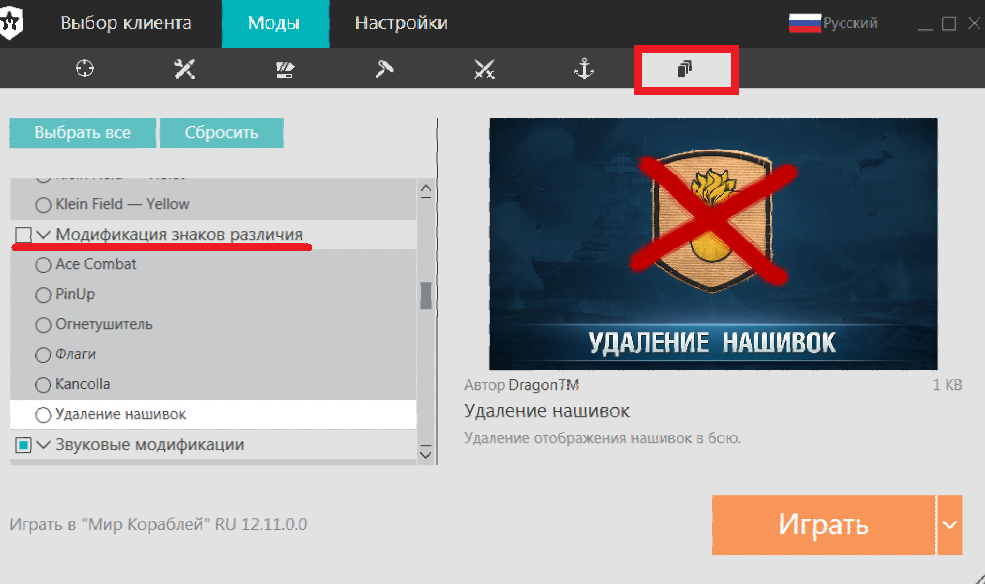Click the author name DragonTM
985x584 pixels.
(x=543, y=385)
